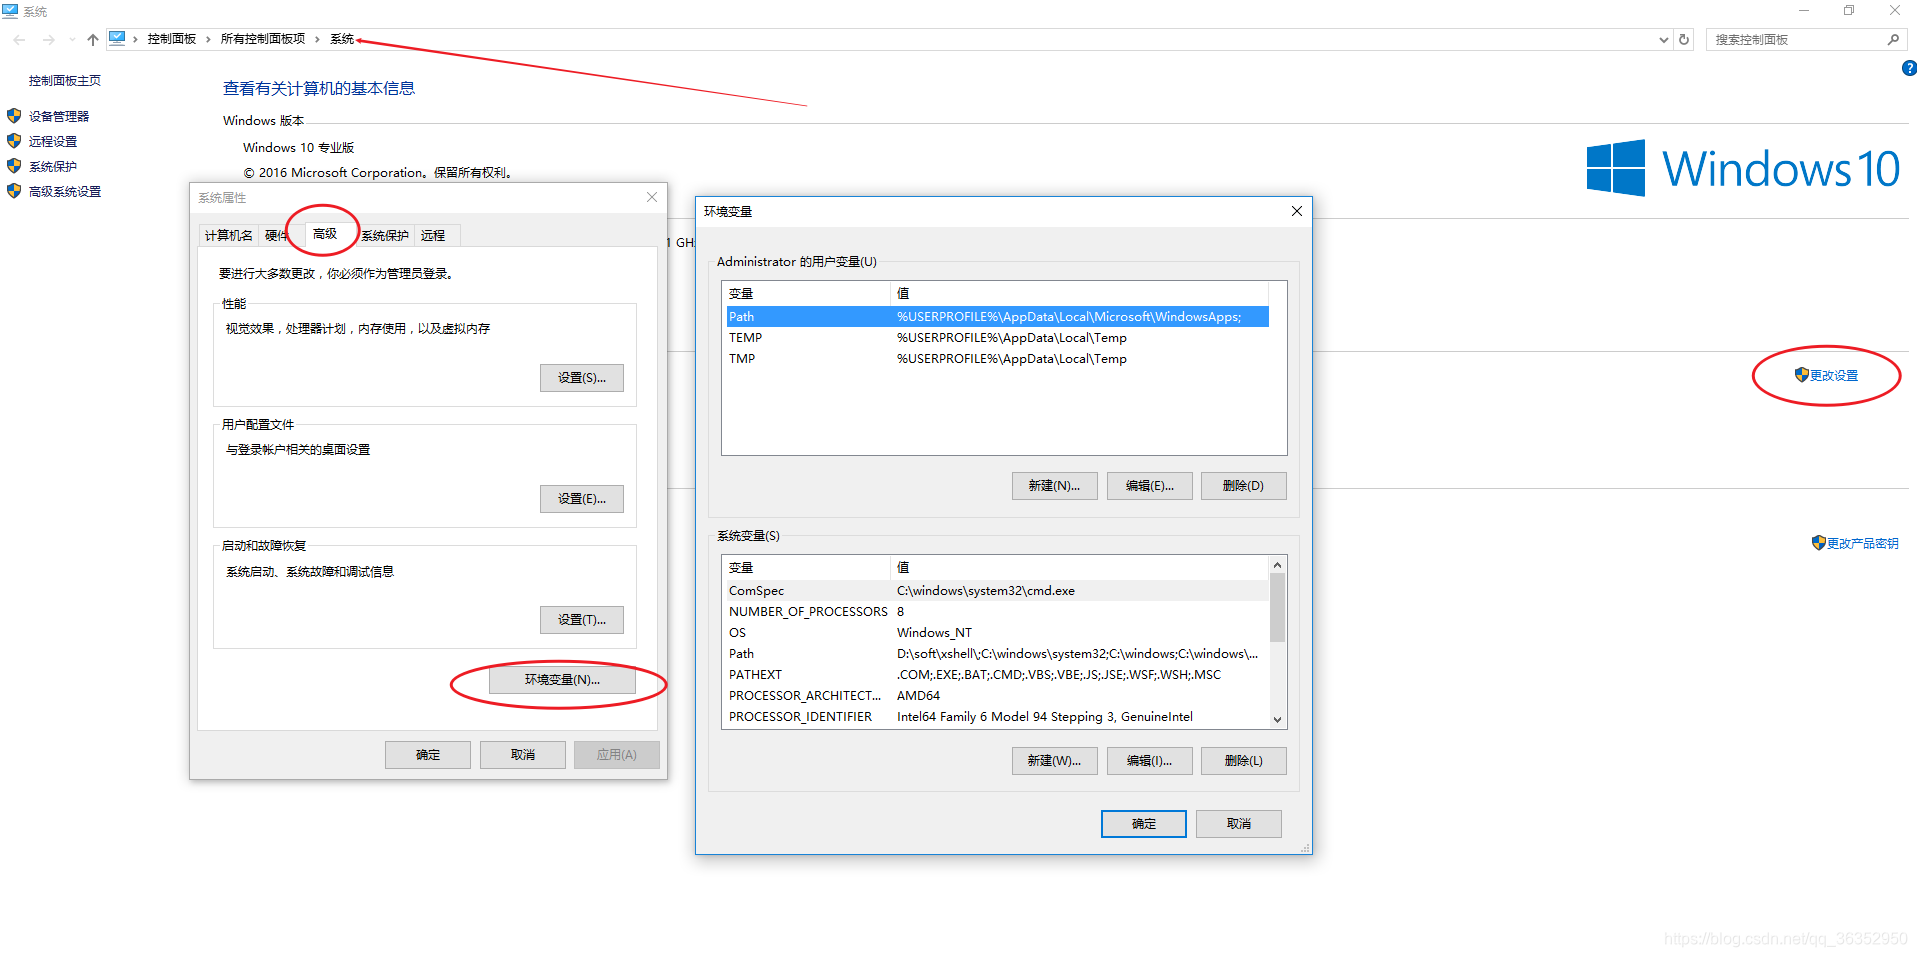
Task: Switch to 高级 tab in 系统属性
Action: [324, 234]
